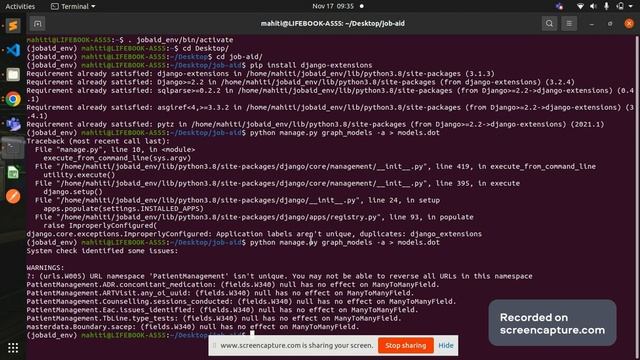The image size is (640, 360).
Task: Open Sublime Text from the dock
Action: coord(13,25)
